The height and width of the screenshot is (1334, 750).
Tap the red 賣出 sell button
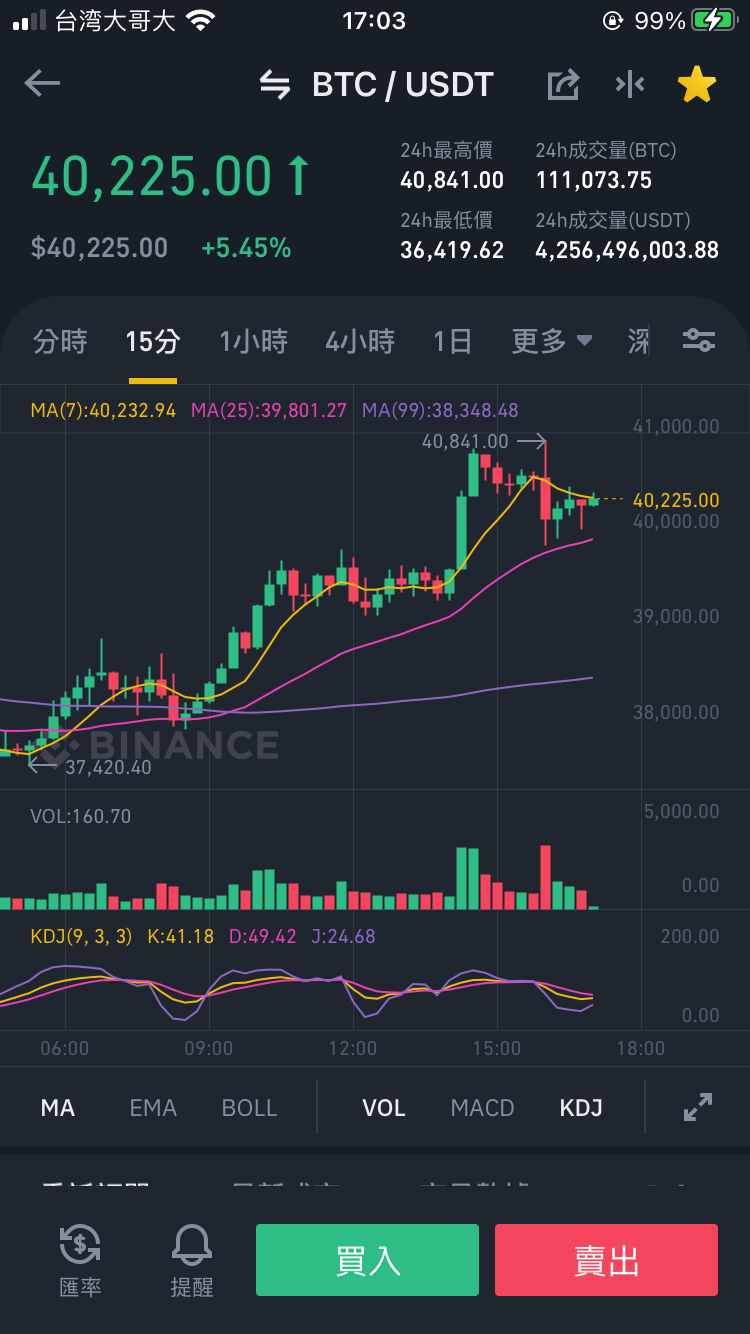click(606, 1260)
